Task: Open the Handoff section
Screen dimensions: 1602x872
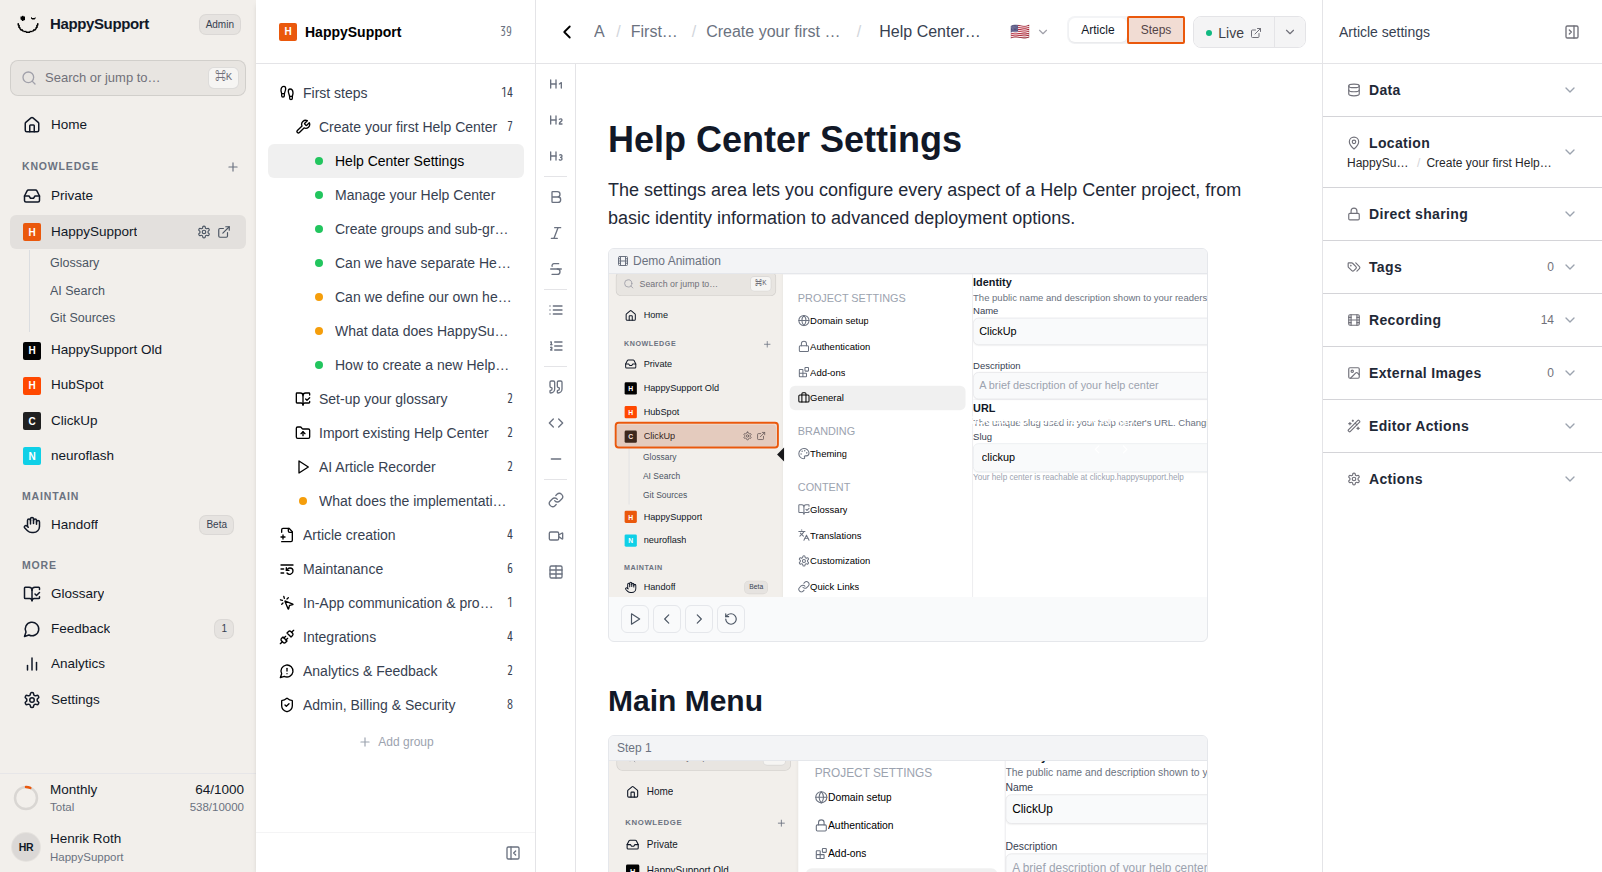Action: coord(128,525)
